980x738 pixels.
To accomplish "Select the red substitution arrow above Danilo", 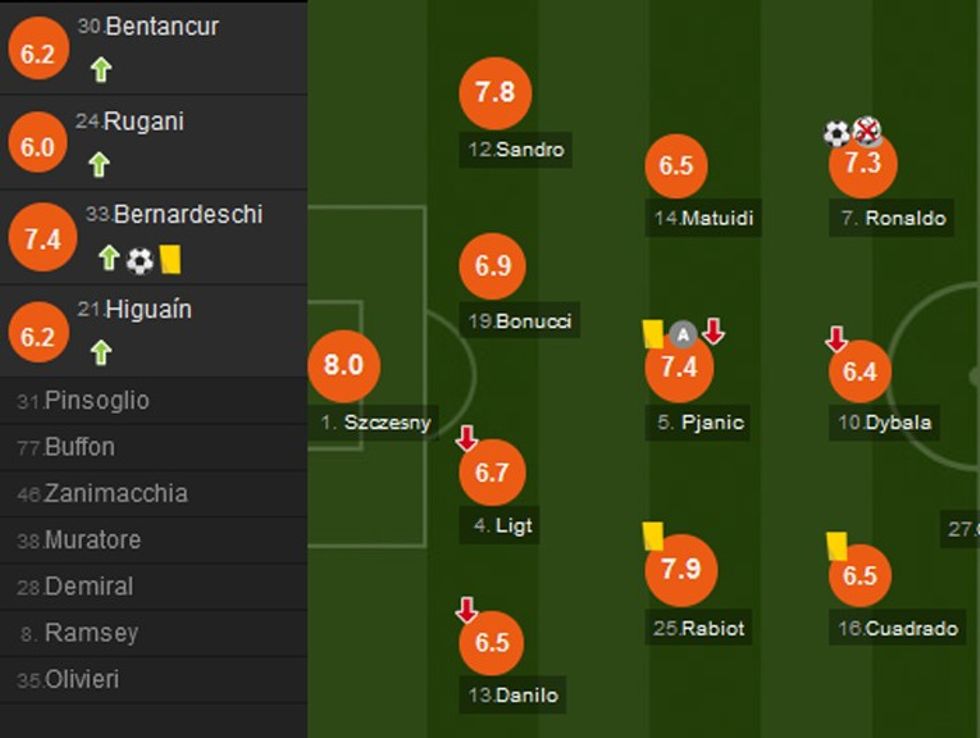I will pos(469,607).
